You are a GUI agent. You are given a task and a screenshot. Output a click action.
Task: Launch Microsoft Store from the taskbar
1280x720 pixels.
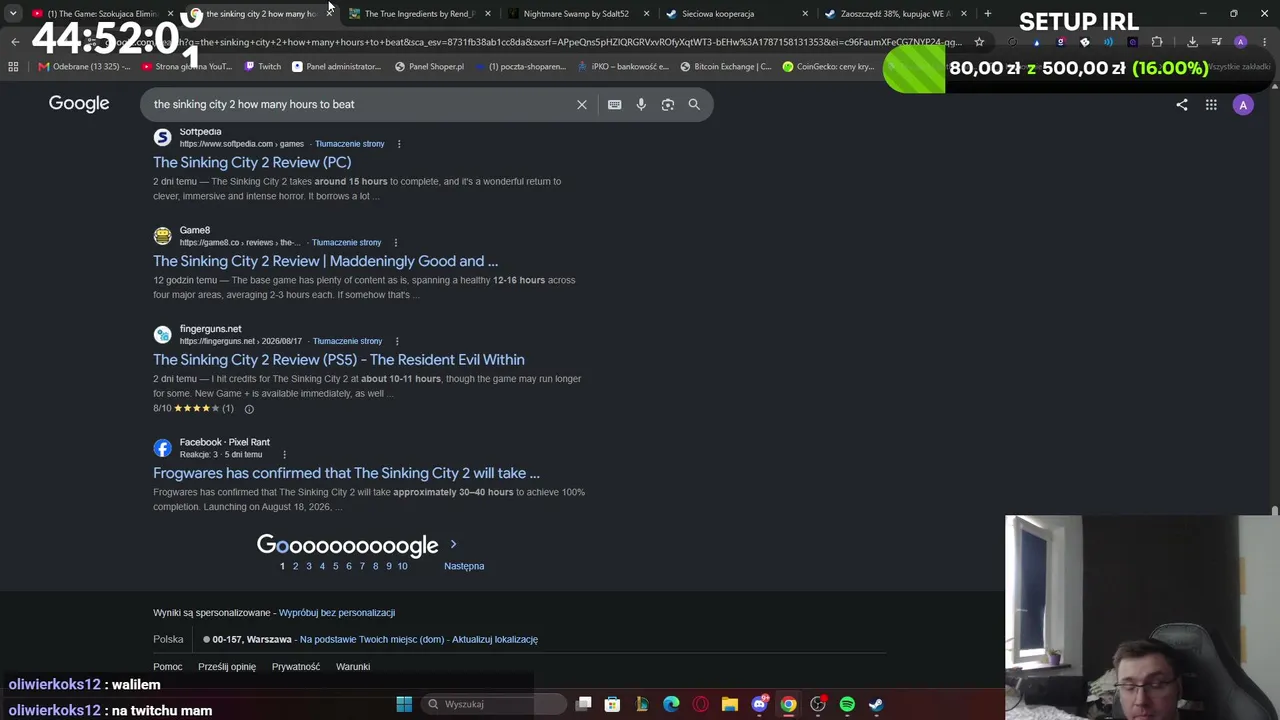click(613, 704)
